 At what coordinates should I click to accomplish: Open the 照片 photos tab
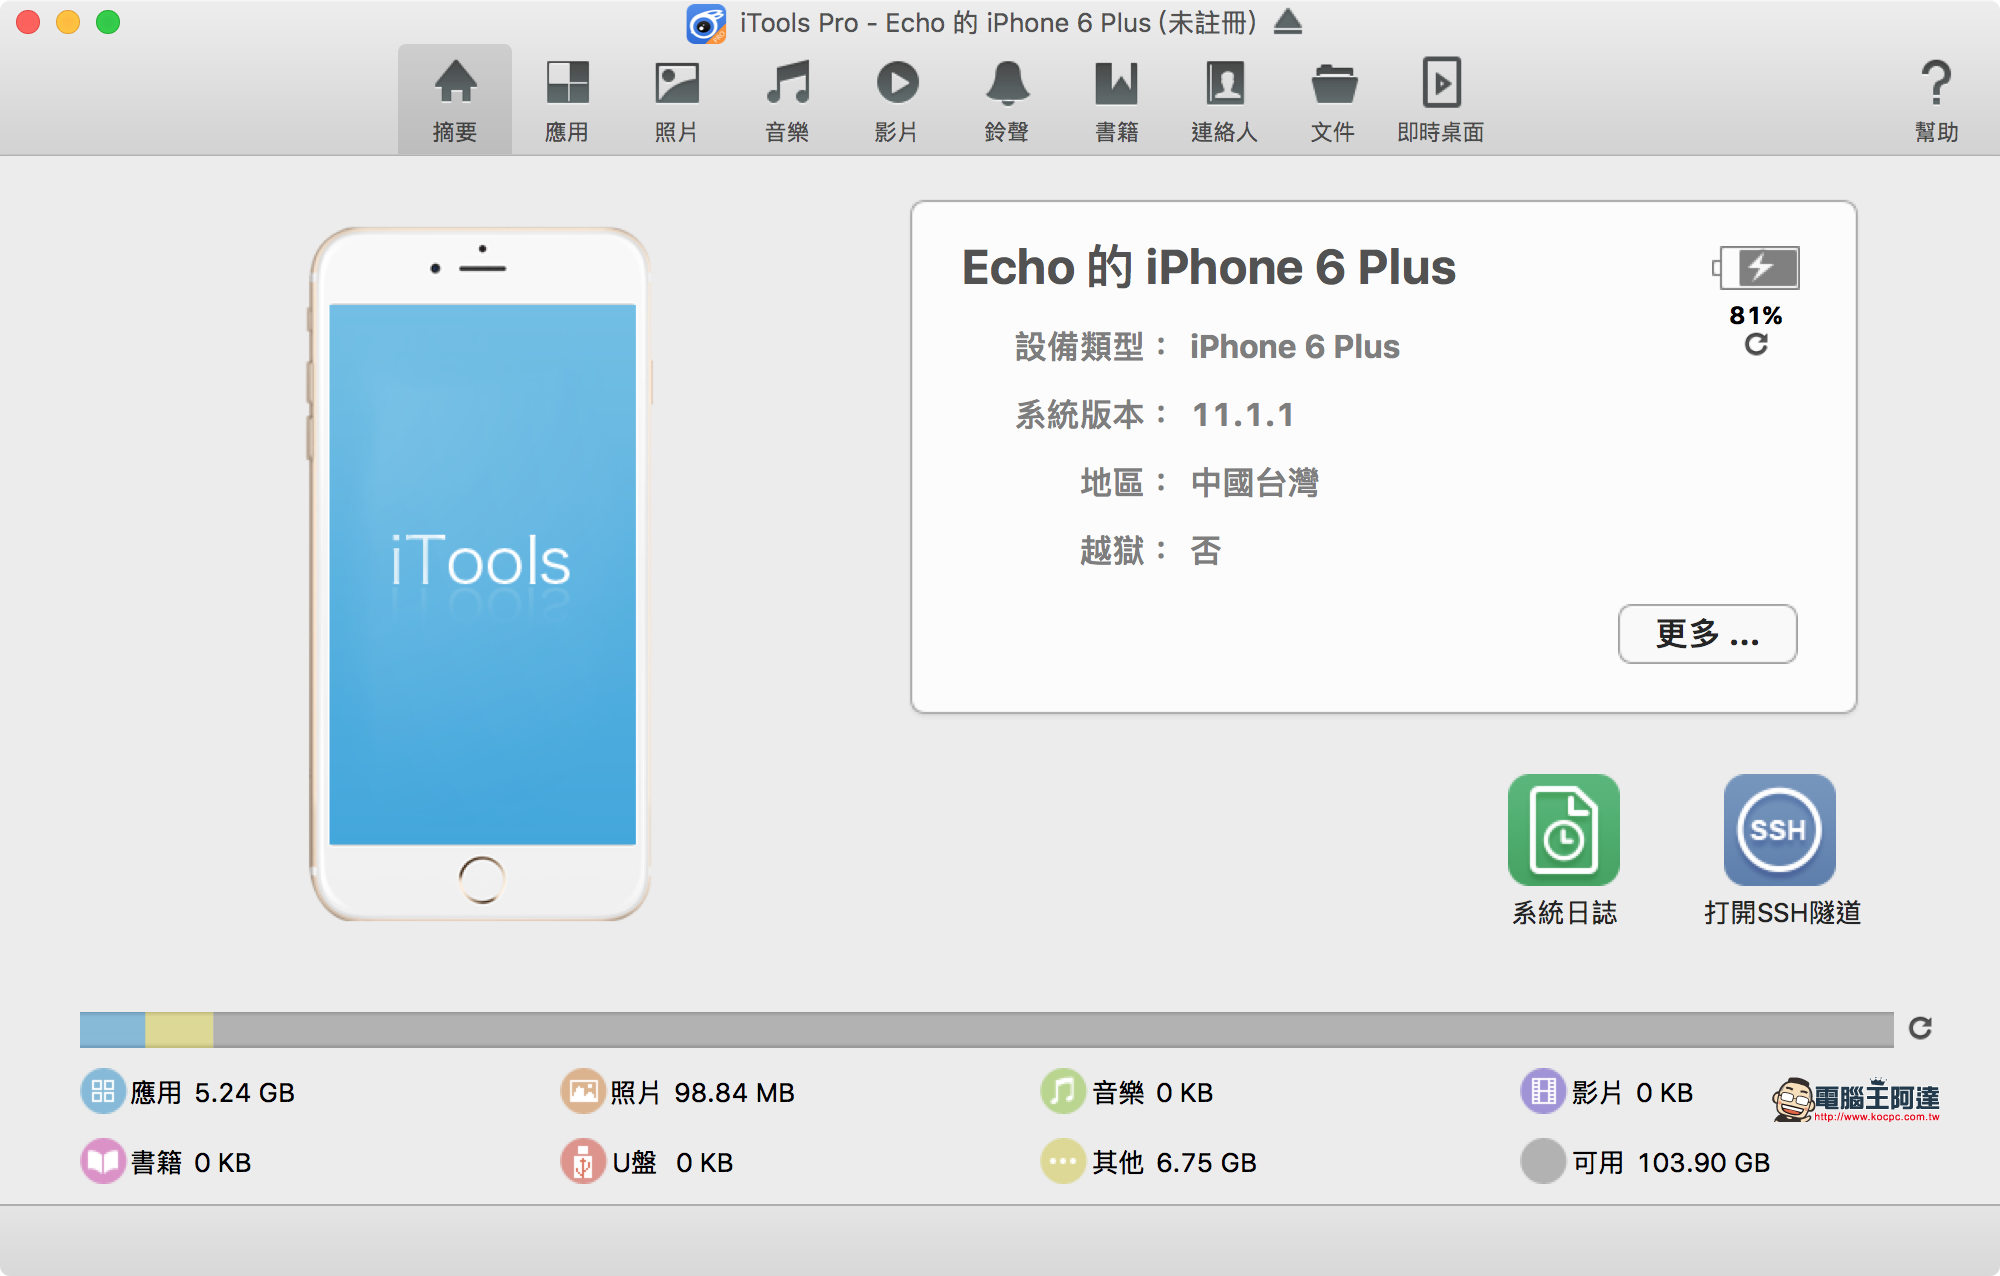677,100
